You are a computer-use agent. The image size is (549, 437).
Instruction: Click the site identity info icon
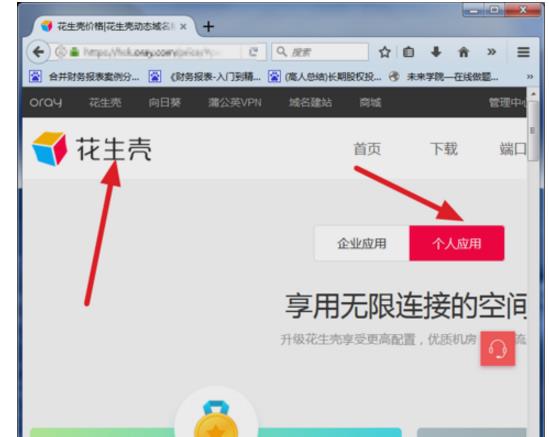(x=61, y=52)
